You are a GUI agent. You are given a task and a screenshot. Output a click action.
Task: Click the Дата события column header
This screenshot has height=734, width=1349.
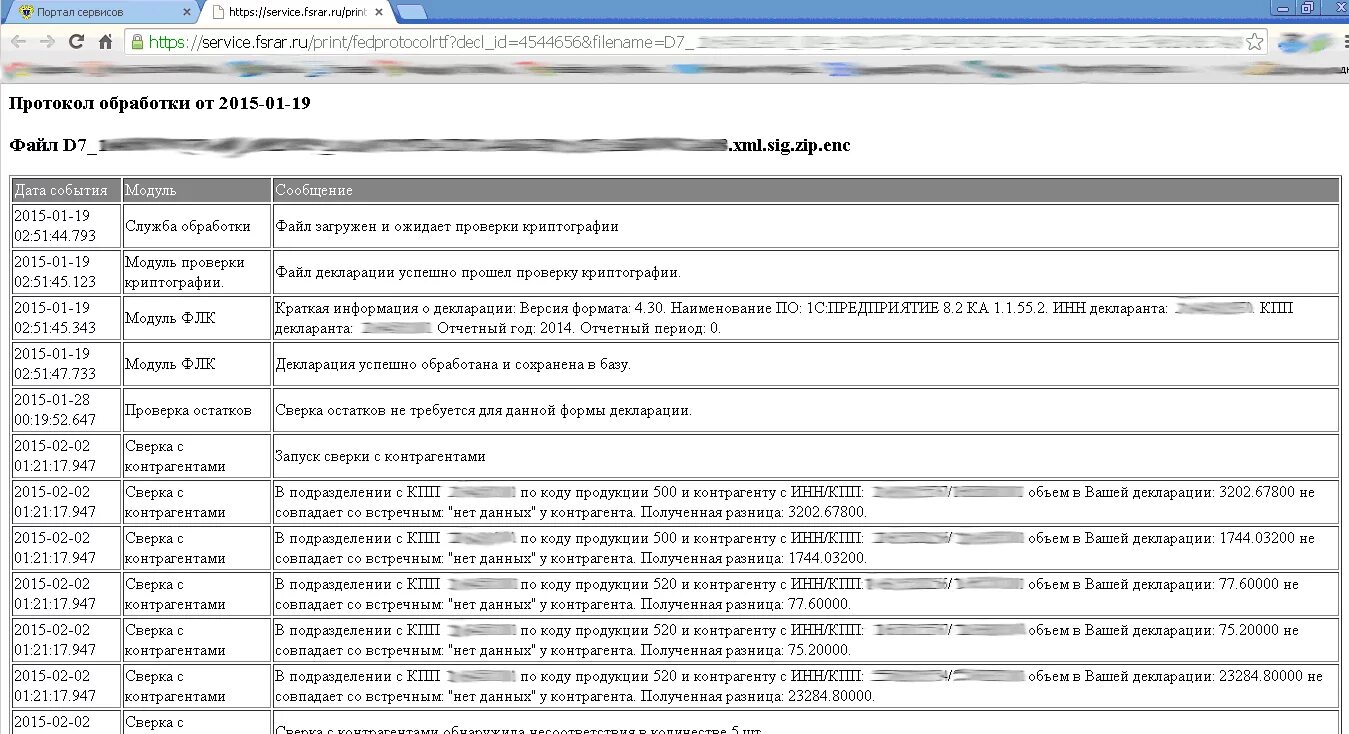tap(66, 190)
